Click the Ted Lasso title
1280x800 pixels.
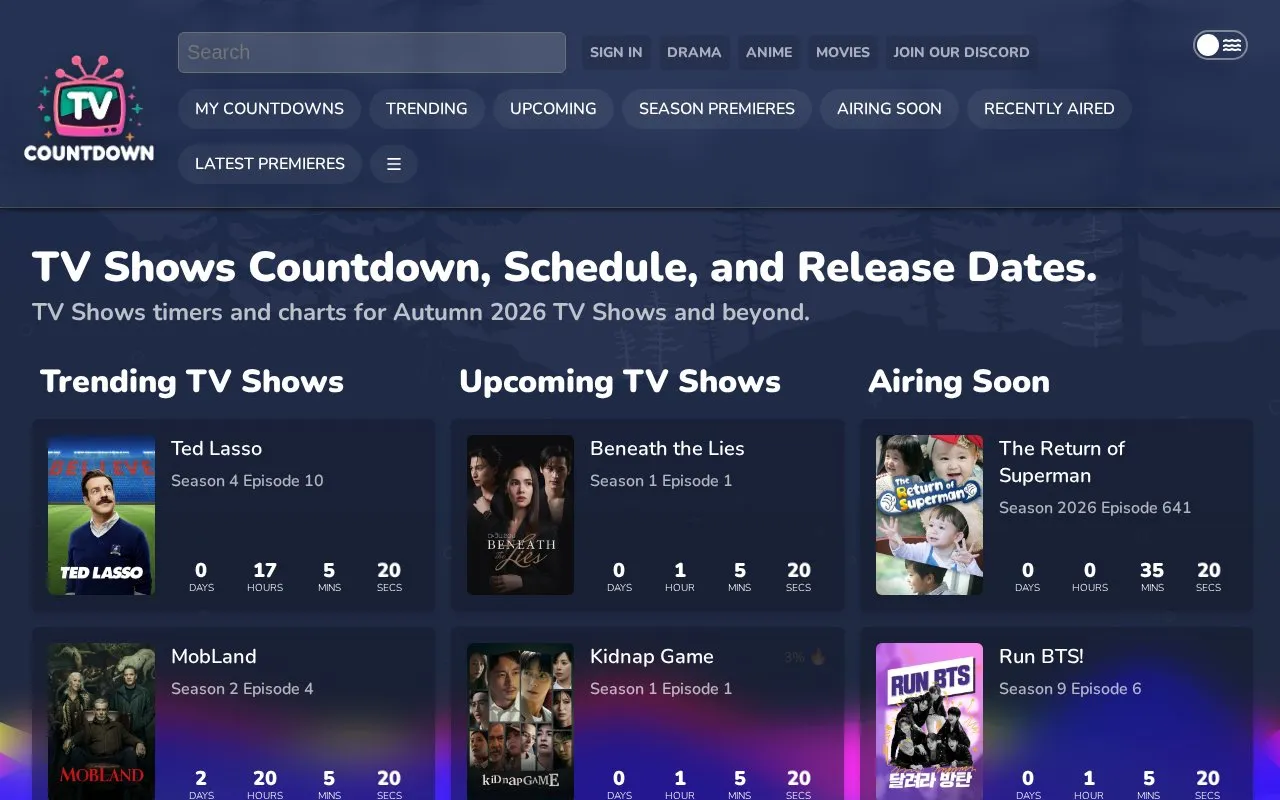point(216,449)
